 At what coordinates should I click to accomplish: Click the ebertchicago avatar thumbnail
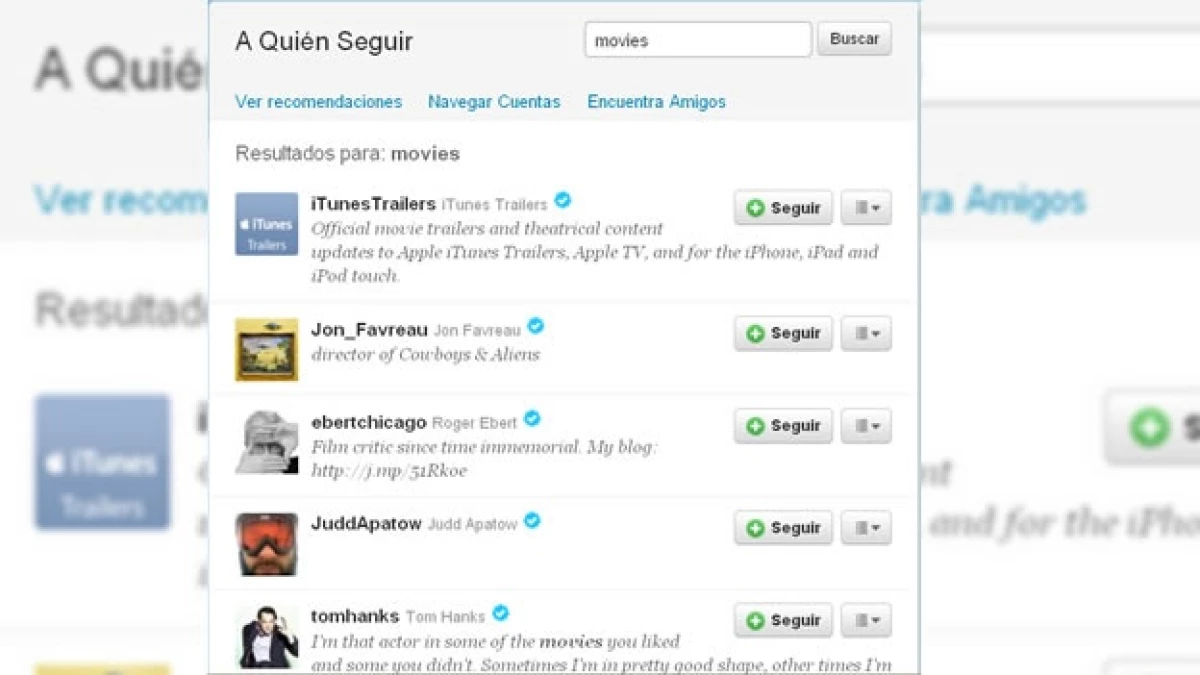(x=267, y=442)
